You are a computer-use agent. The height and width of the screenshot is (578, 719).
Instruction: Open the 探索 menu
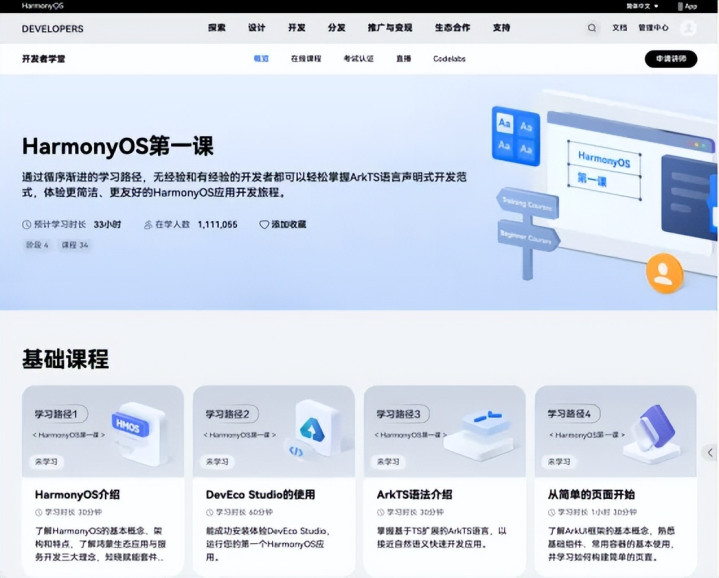216,28
